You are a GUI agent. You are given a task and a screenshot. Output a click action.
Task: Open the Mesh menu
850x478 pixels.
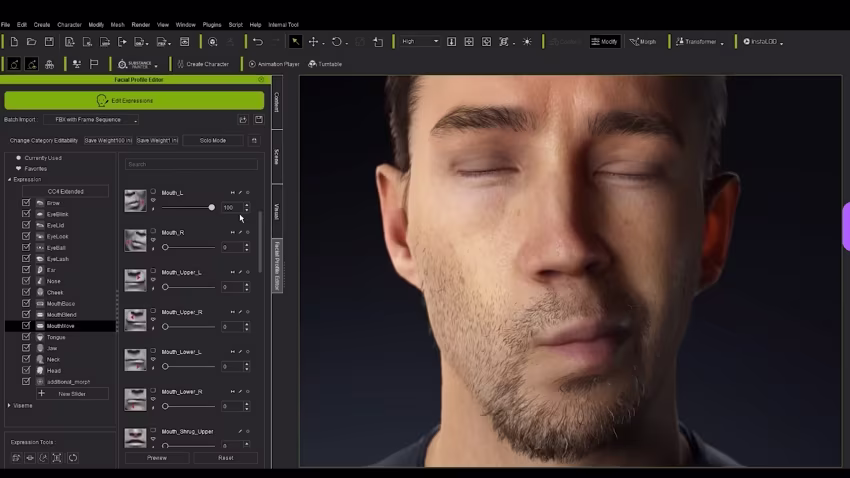click(x=118, y=24)
